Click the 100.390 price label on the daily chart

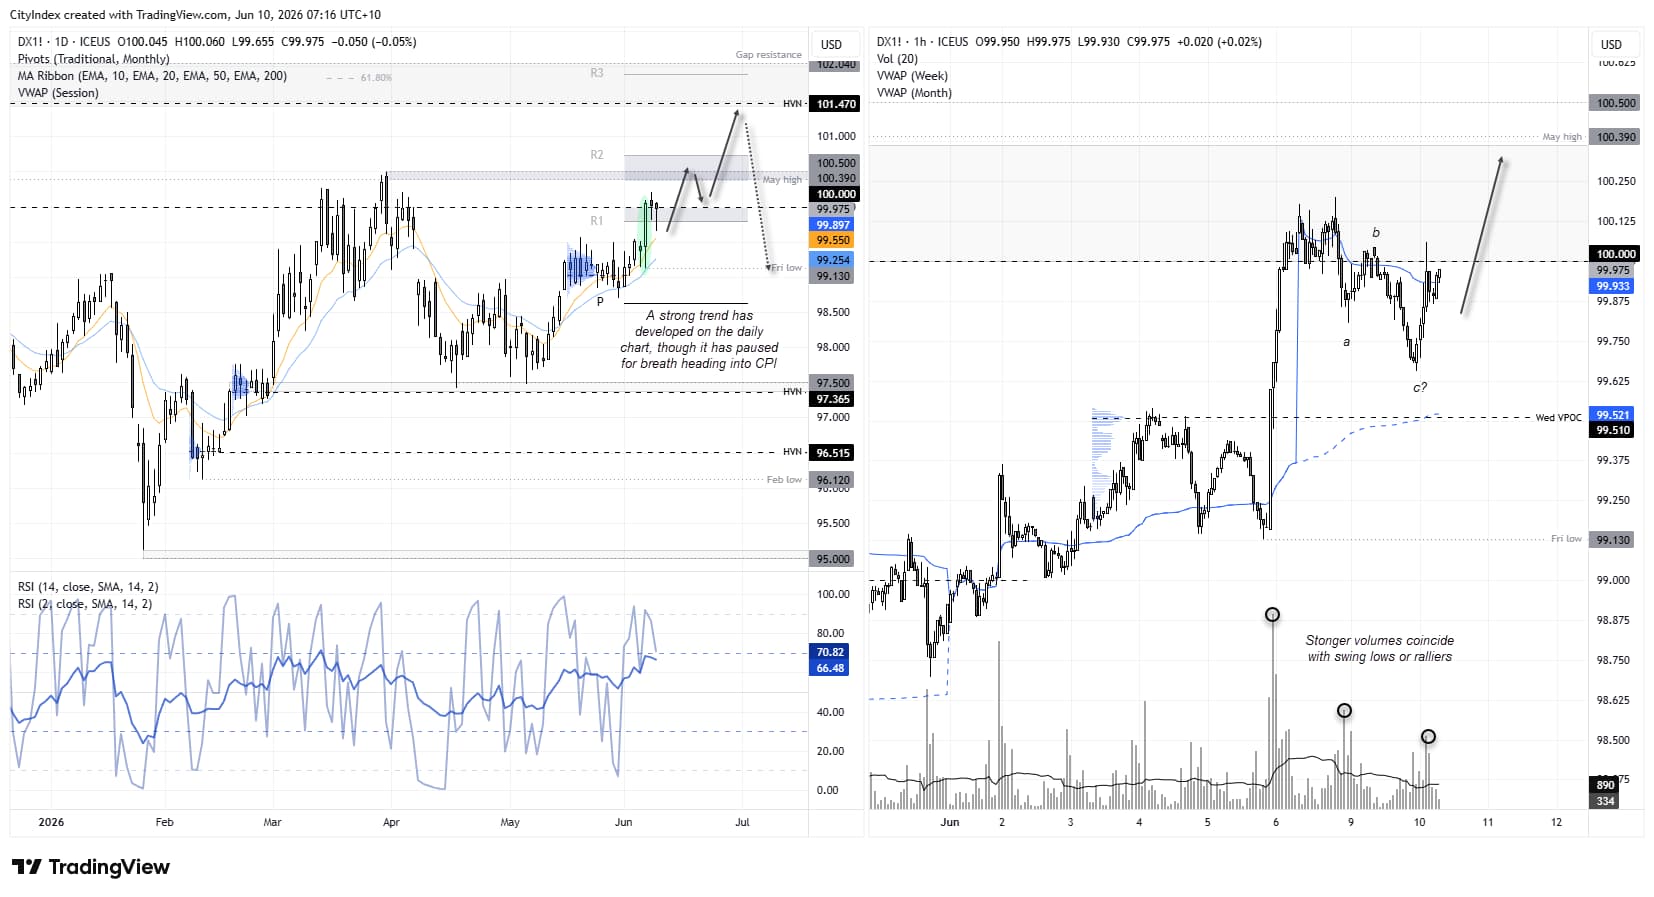point(835,178)
